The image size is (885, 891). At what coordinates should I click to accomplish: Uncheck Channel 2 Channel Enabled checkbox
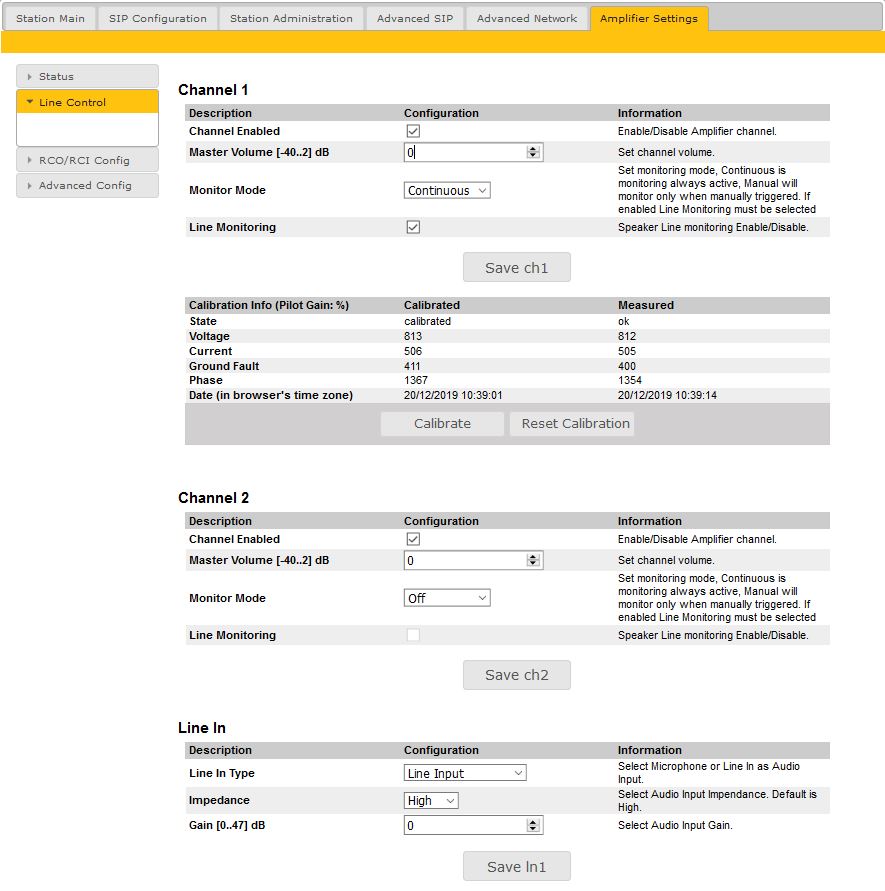pyautogui.click(x=413, y=539)
